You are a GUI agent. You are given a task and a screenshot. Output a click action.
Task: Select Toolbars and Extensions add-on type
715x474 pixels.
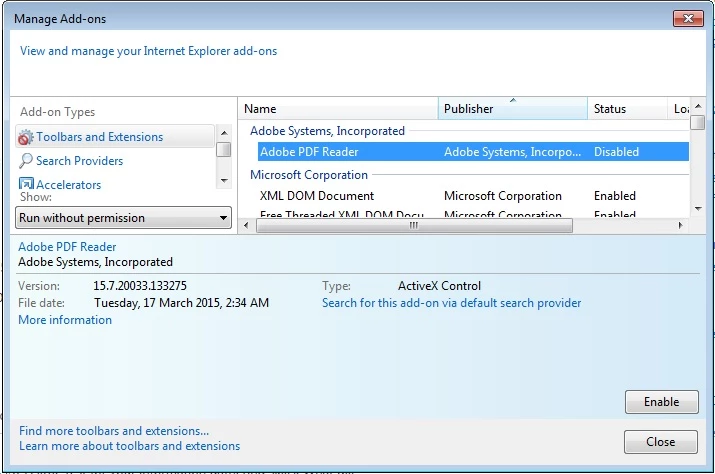click(115, 137)
